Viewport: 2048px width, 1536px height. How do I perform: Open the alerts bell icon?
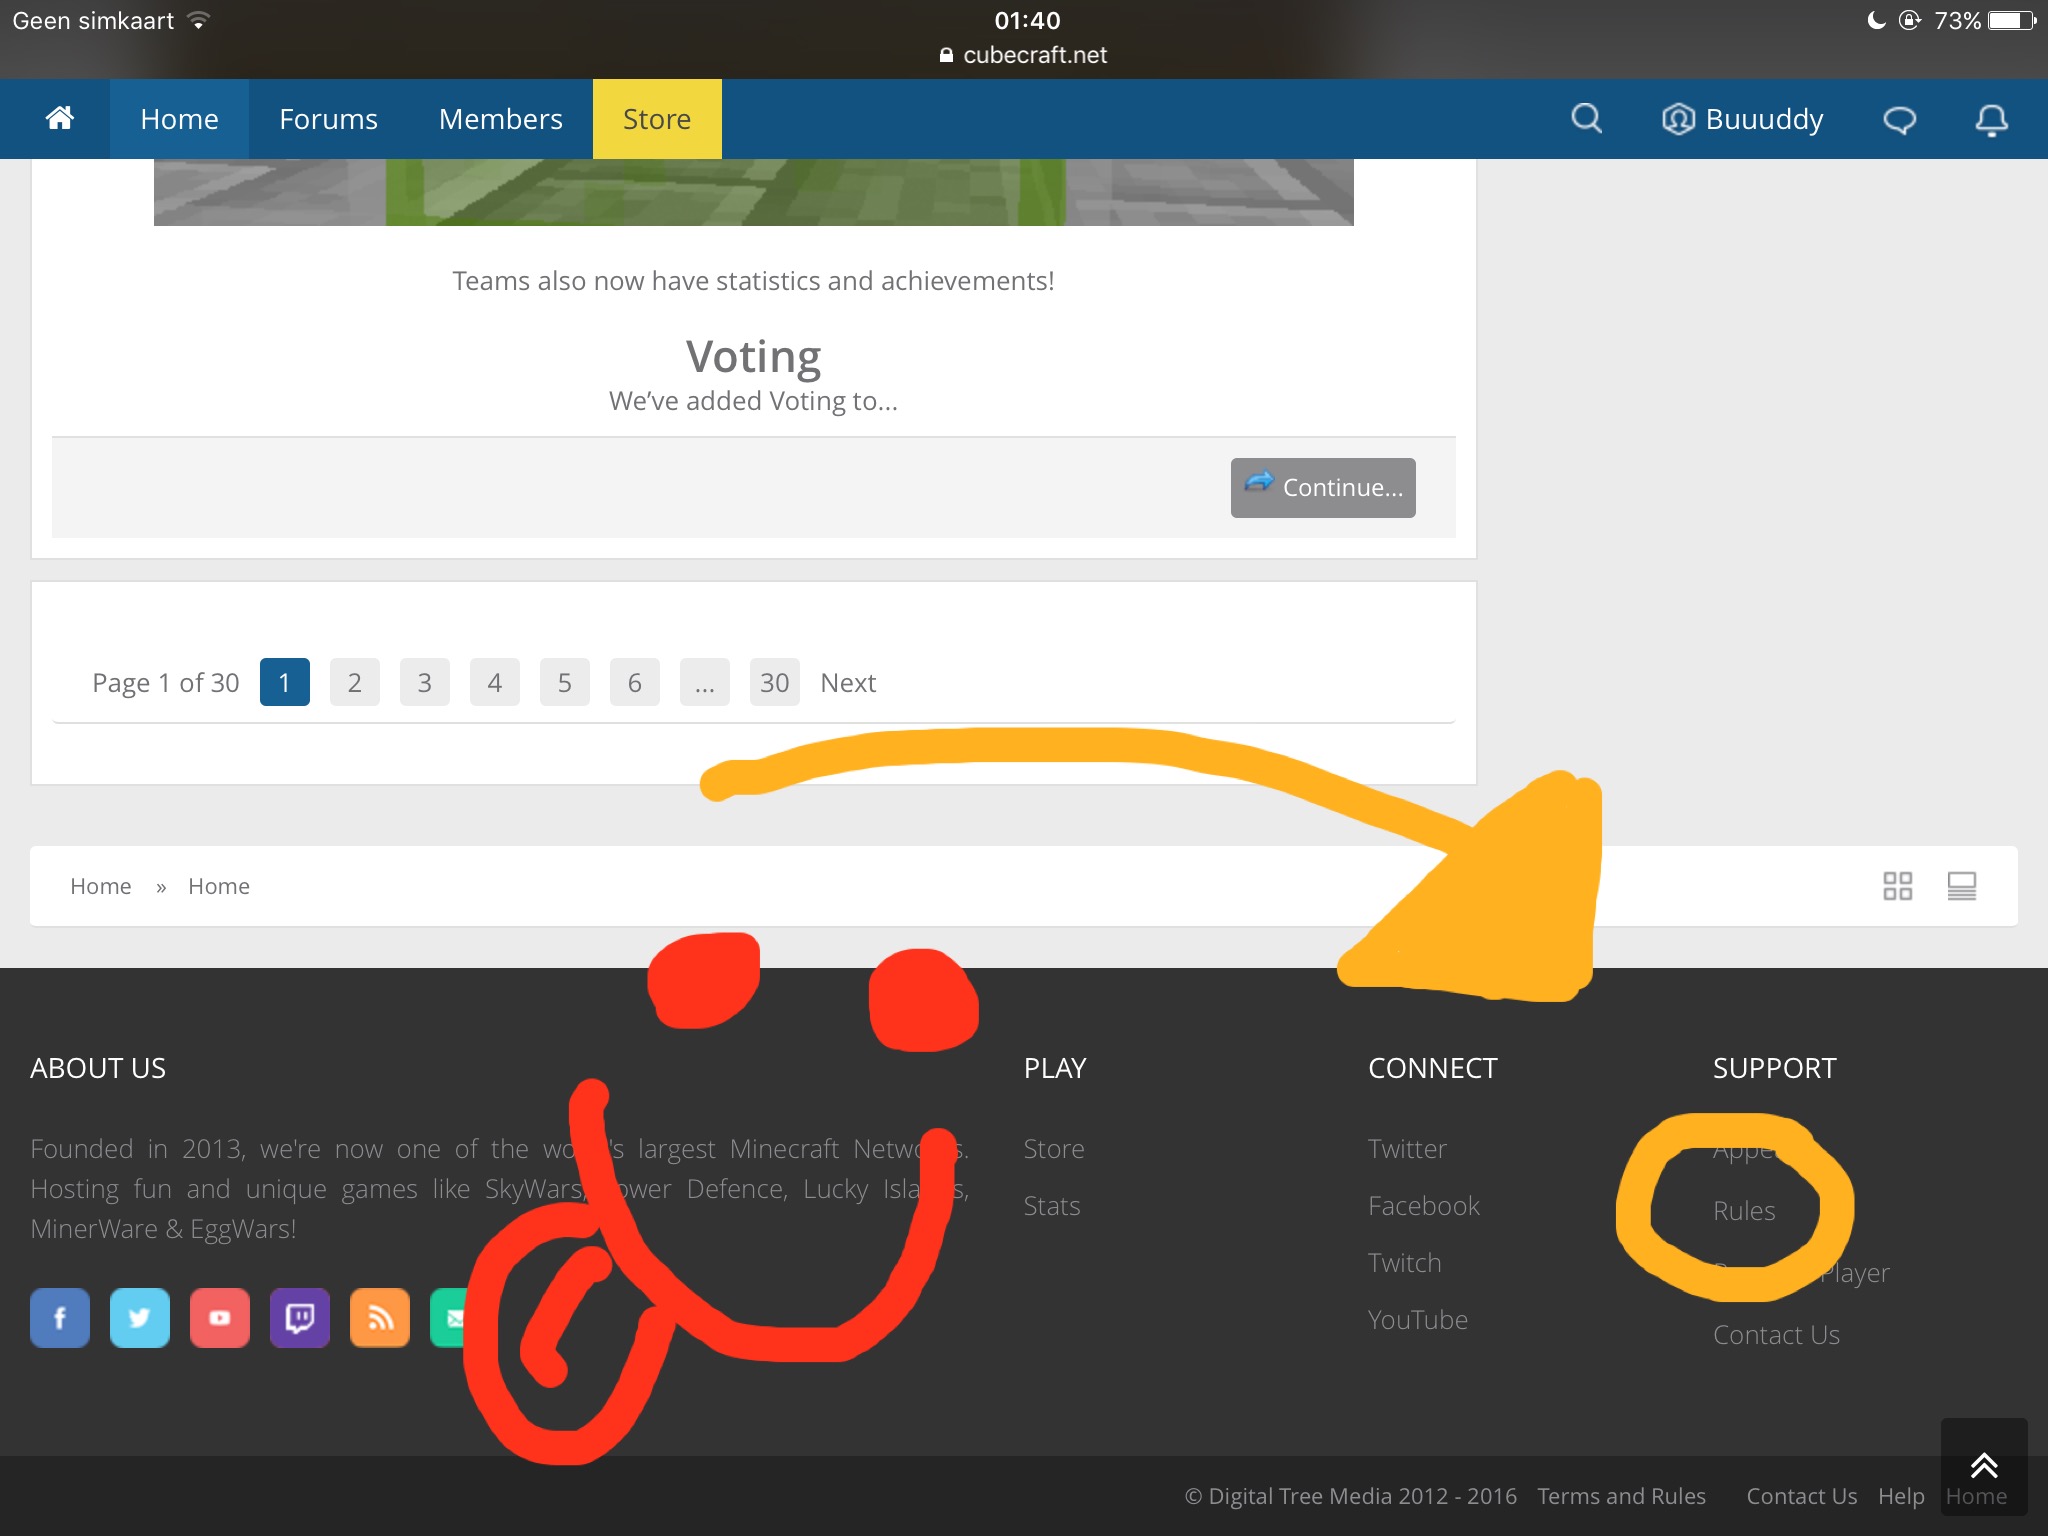pos(1991,120)
